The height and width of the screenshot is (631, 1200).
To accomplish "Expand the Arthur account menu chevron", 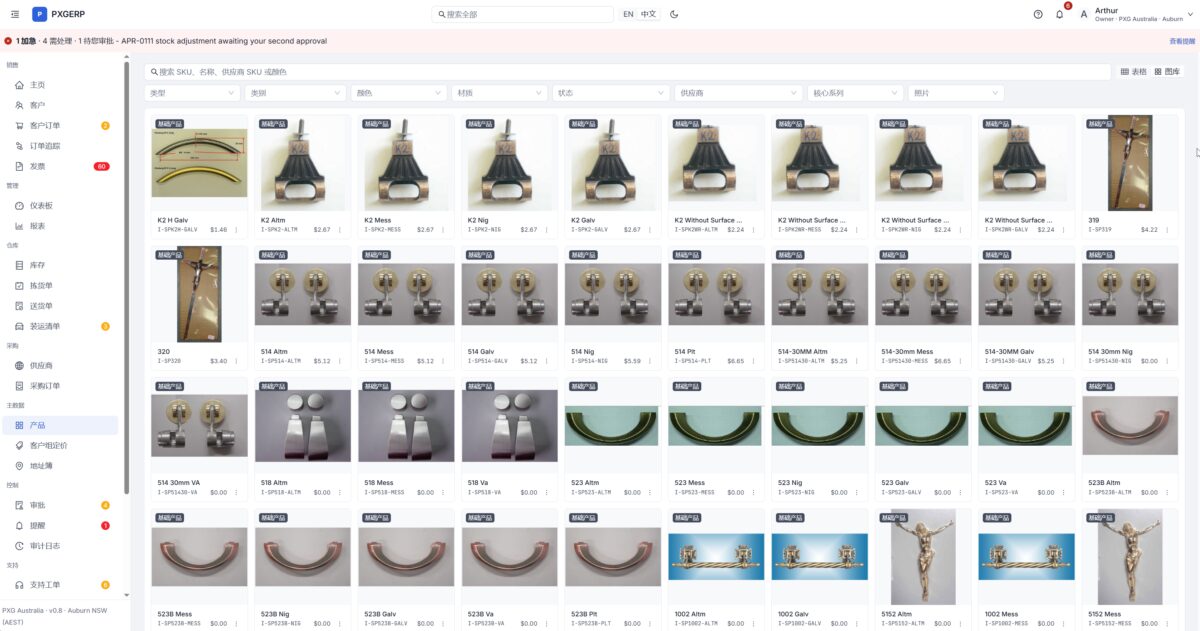I will click(x=1191, y=14).
